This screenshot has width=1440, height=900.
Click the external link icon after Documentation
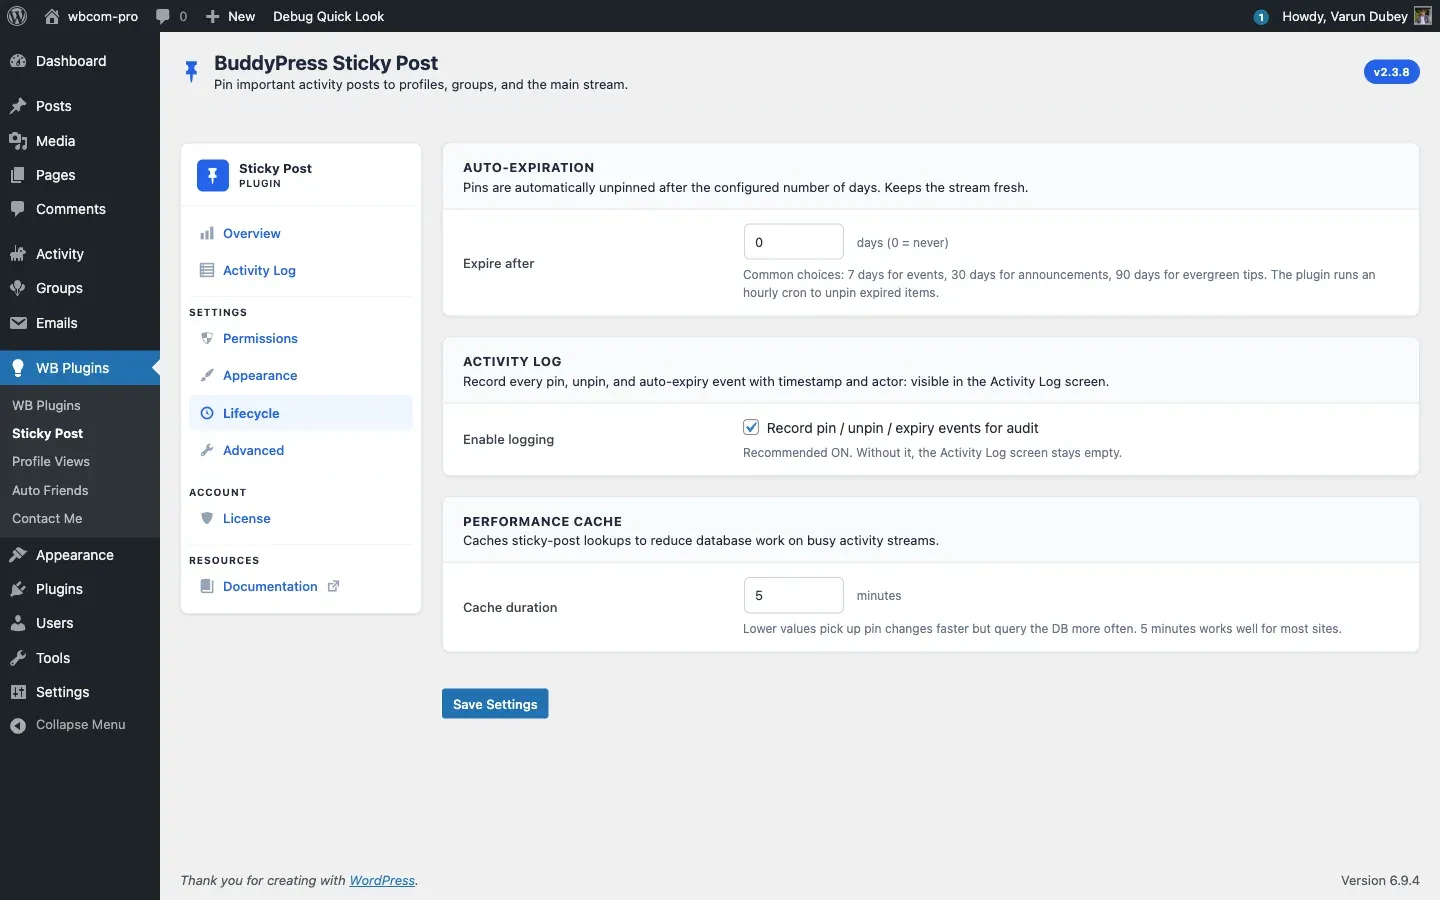pyautogui.click(x=334, y=586)
